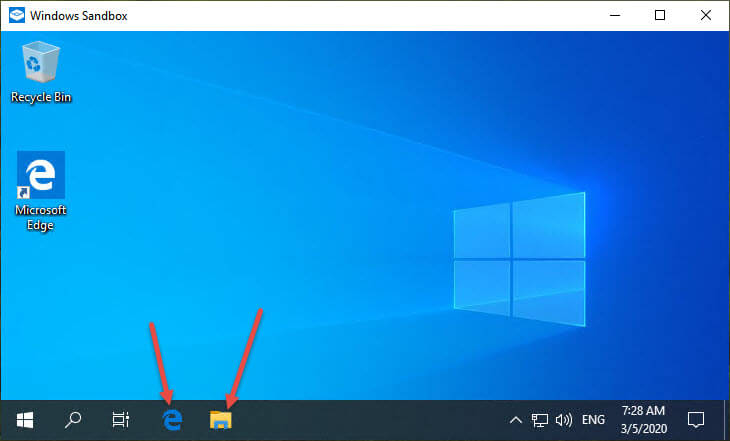Screen dimensions: 730x441
Task: Click the "Windows Sandbox" title text
Action: pos(79,16)
